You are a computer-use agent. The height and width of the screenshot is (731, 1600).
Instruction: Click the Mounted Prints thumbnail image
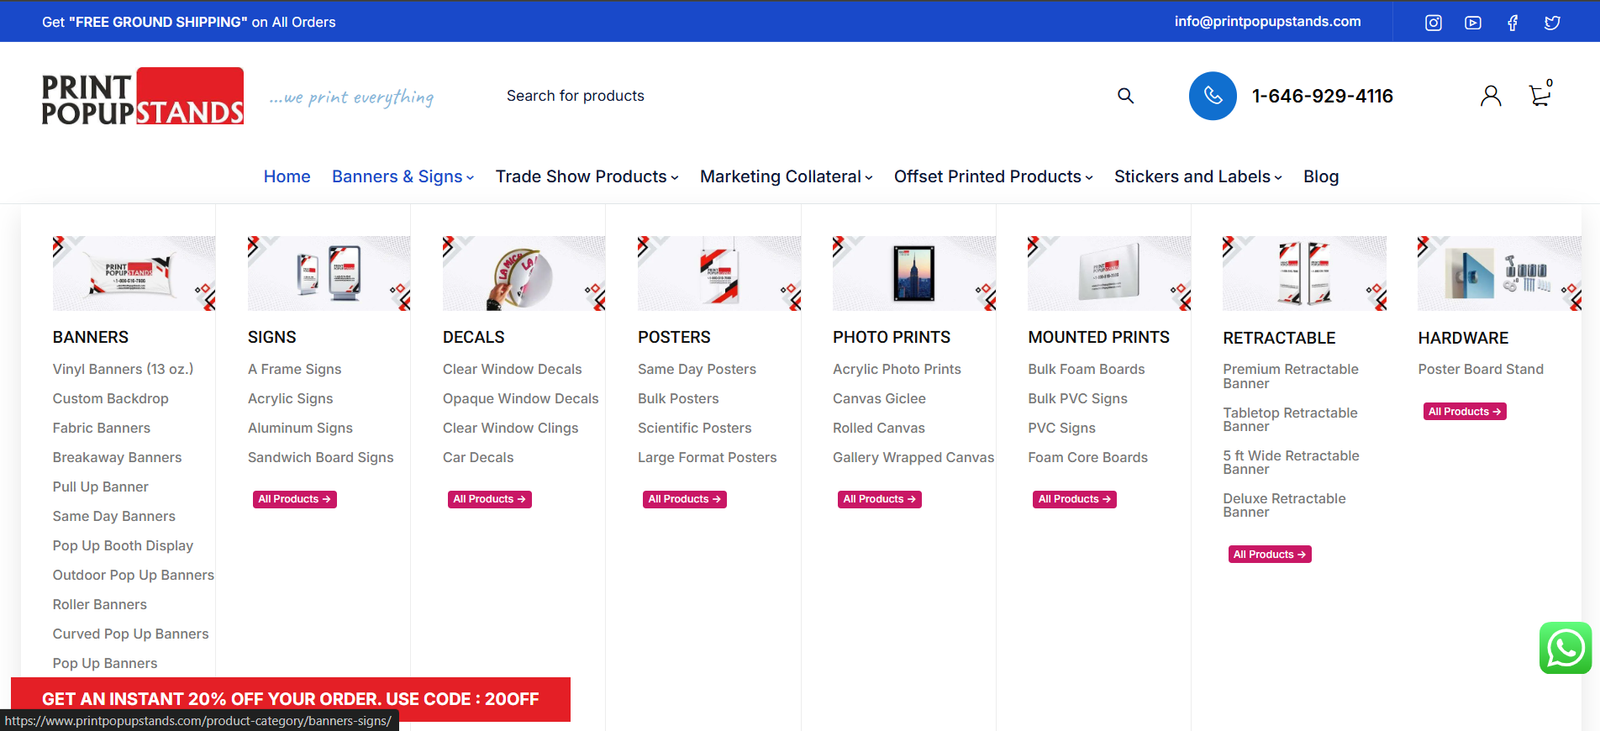click(1109, 273)
